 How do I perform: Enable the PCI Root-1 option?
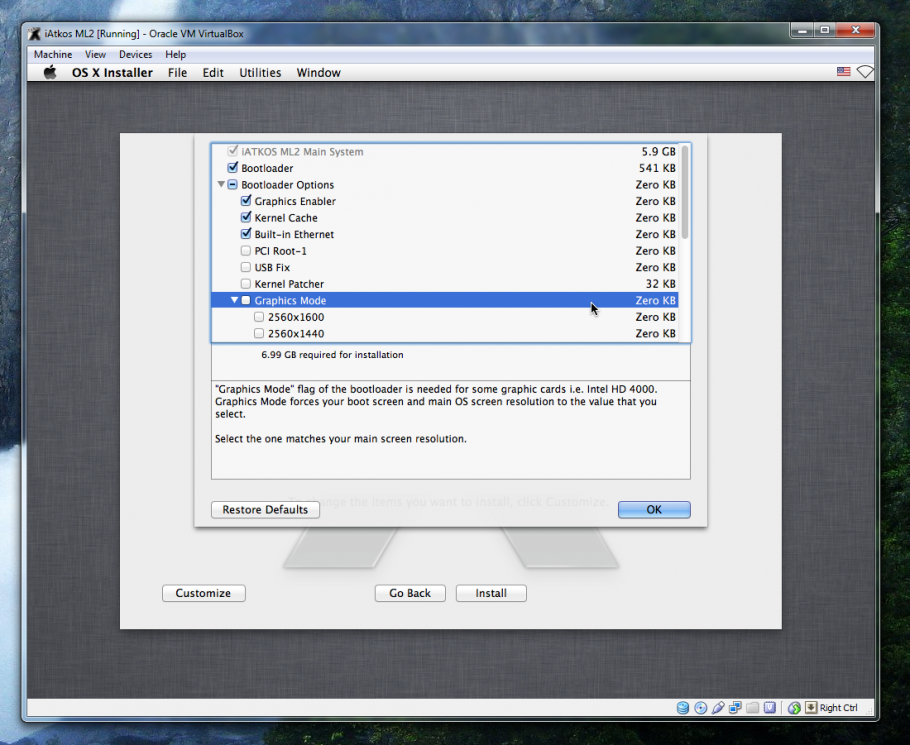(x=246, y=251)
